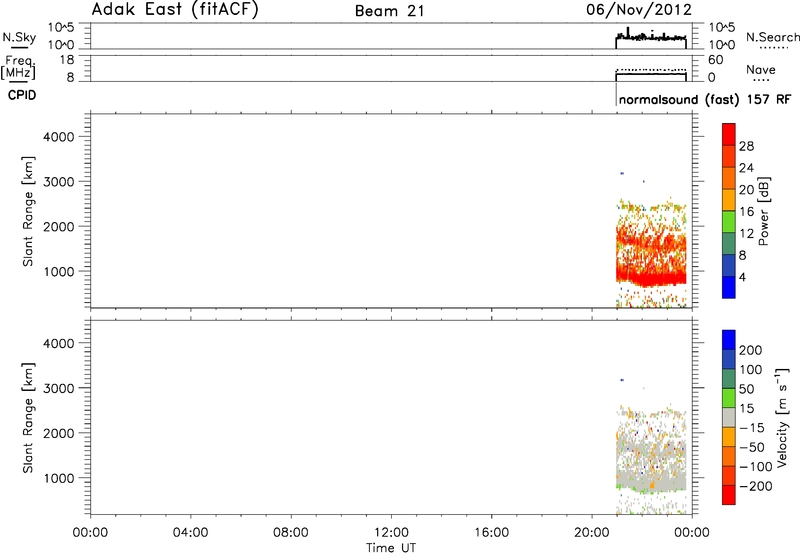The image size is (800, 554).
Task: Click the red backscatter band in the power panel
Action: click(x=651, y=277)
